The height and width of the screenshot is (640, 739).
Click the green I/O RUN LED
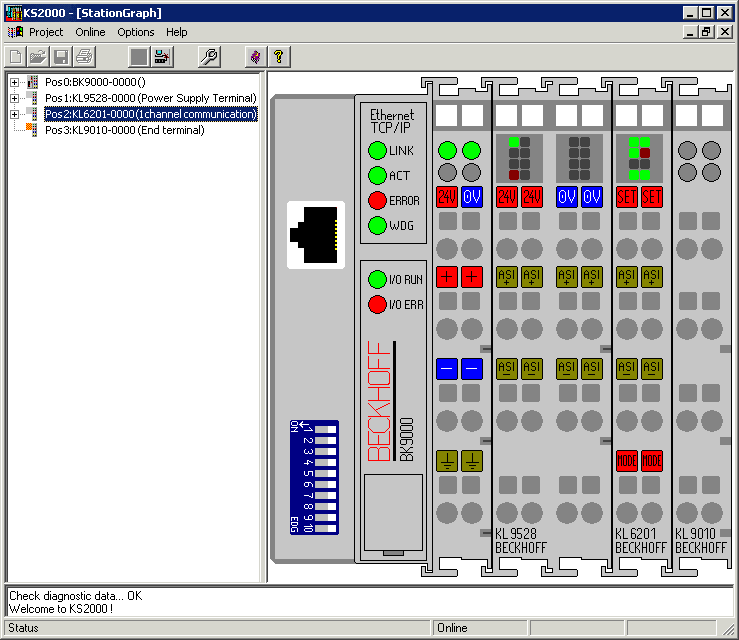377,279
